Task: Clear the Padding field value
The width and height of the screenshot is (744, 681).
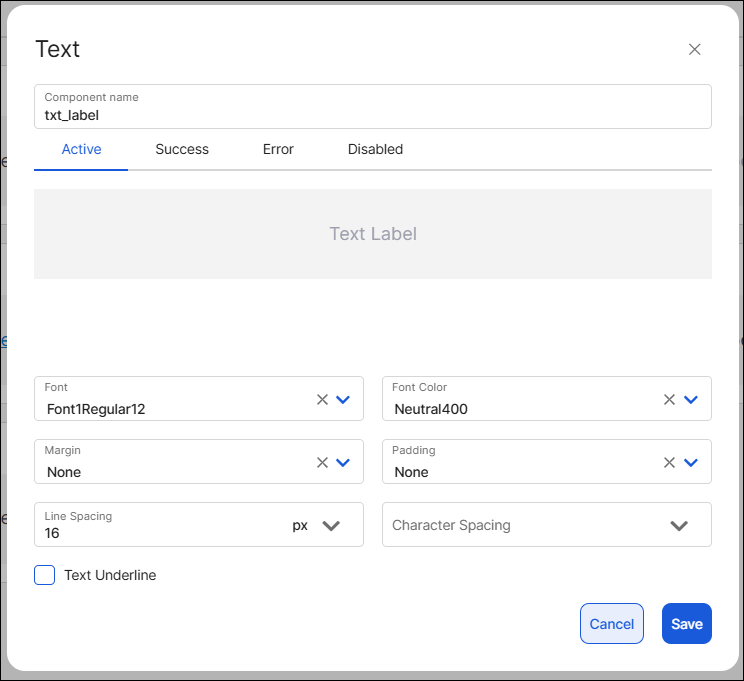Action: click(x=670, y=462)
